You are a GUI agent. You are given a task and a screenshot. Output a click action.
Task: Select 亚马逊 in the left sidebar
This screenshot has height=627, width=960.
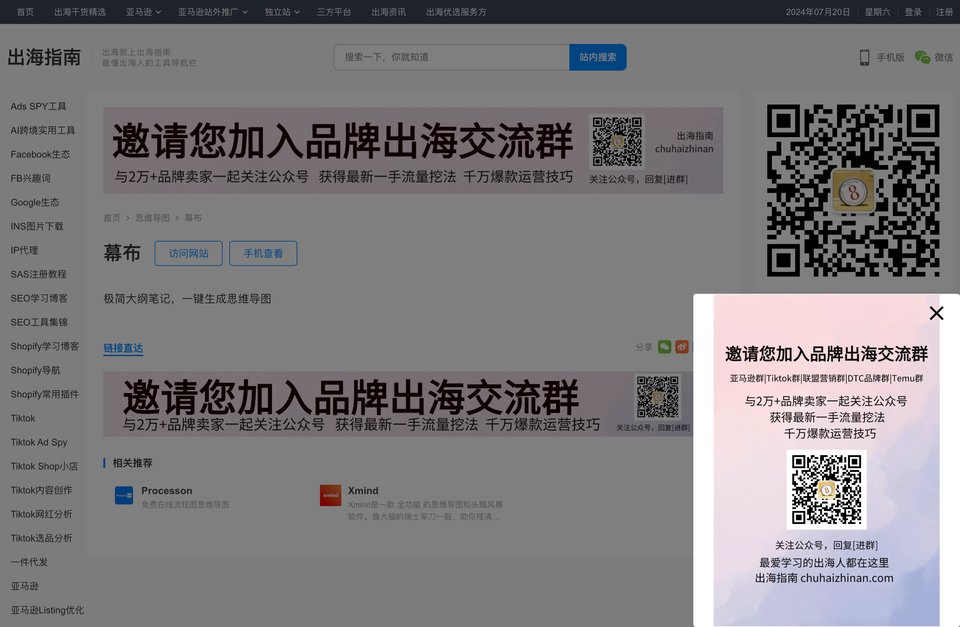pyautogui.click(x=24, y=586)
